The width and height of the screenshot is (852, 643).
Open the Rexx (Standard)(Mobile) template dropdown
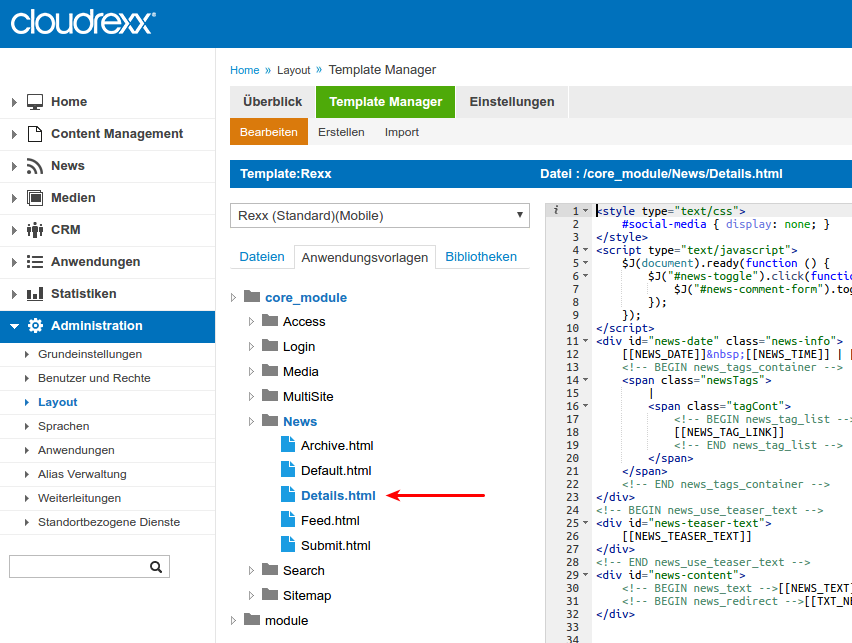pyautogui.click(x=380, y=216)
